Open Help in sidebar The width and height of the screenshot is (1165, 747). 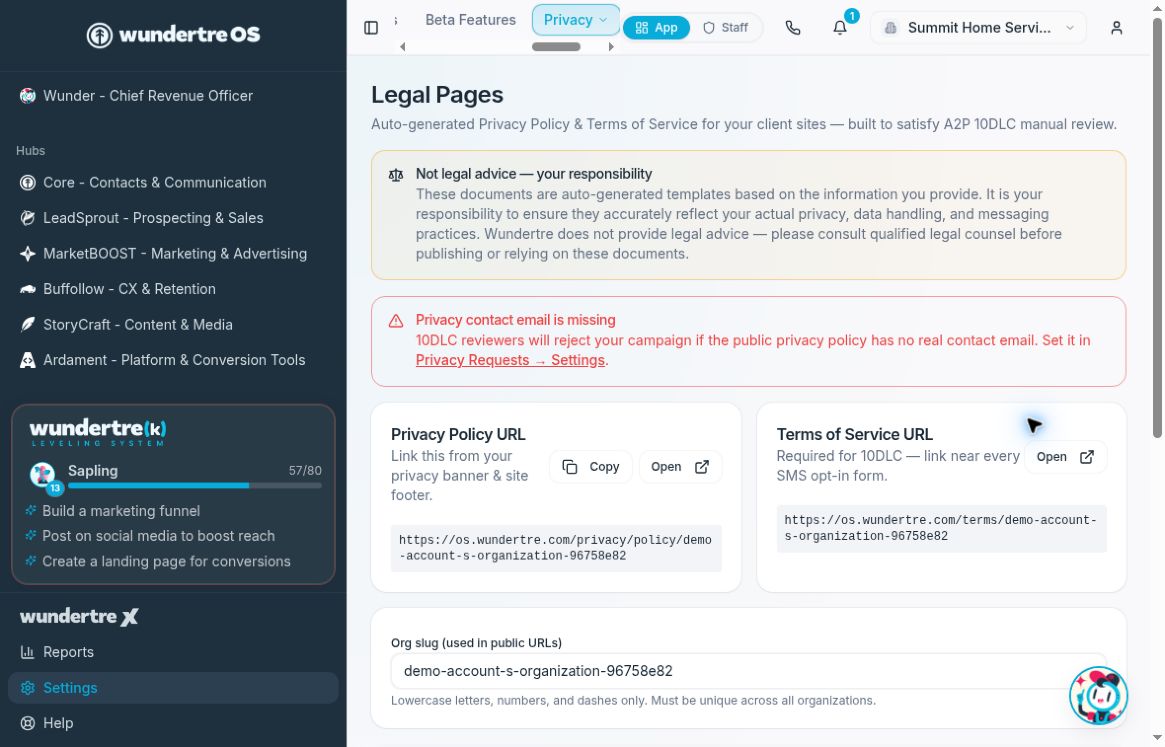point(173,723)
